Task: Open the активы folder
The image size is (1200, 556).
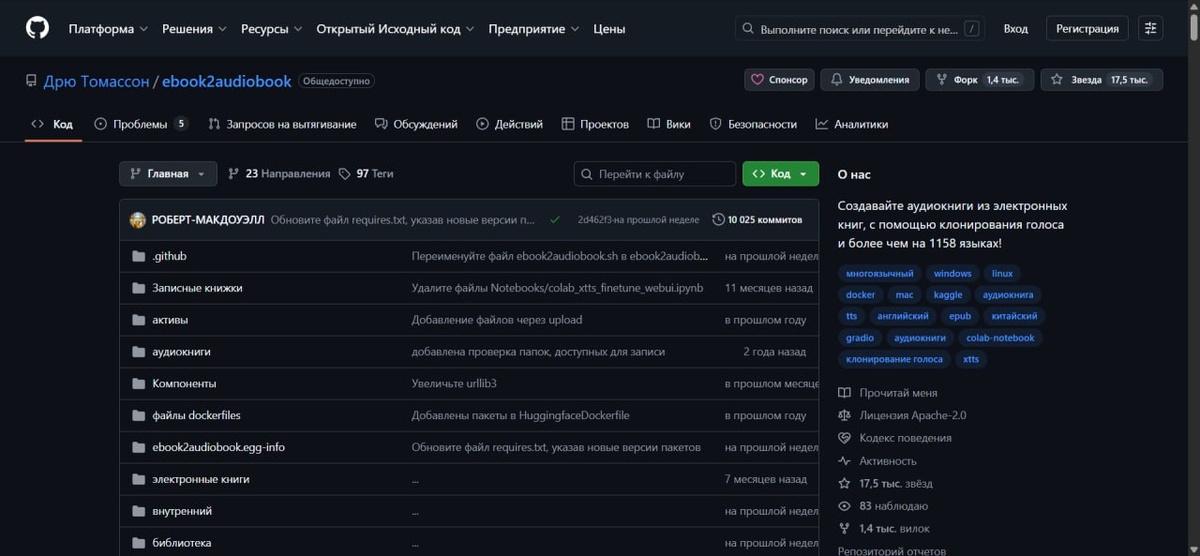Action: [x=170, y=320]
